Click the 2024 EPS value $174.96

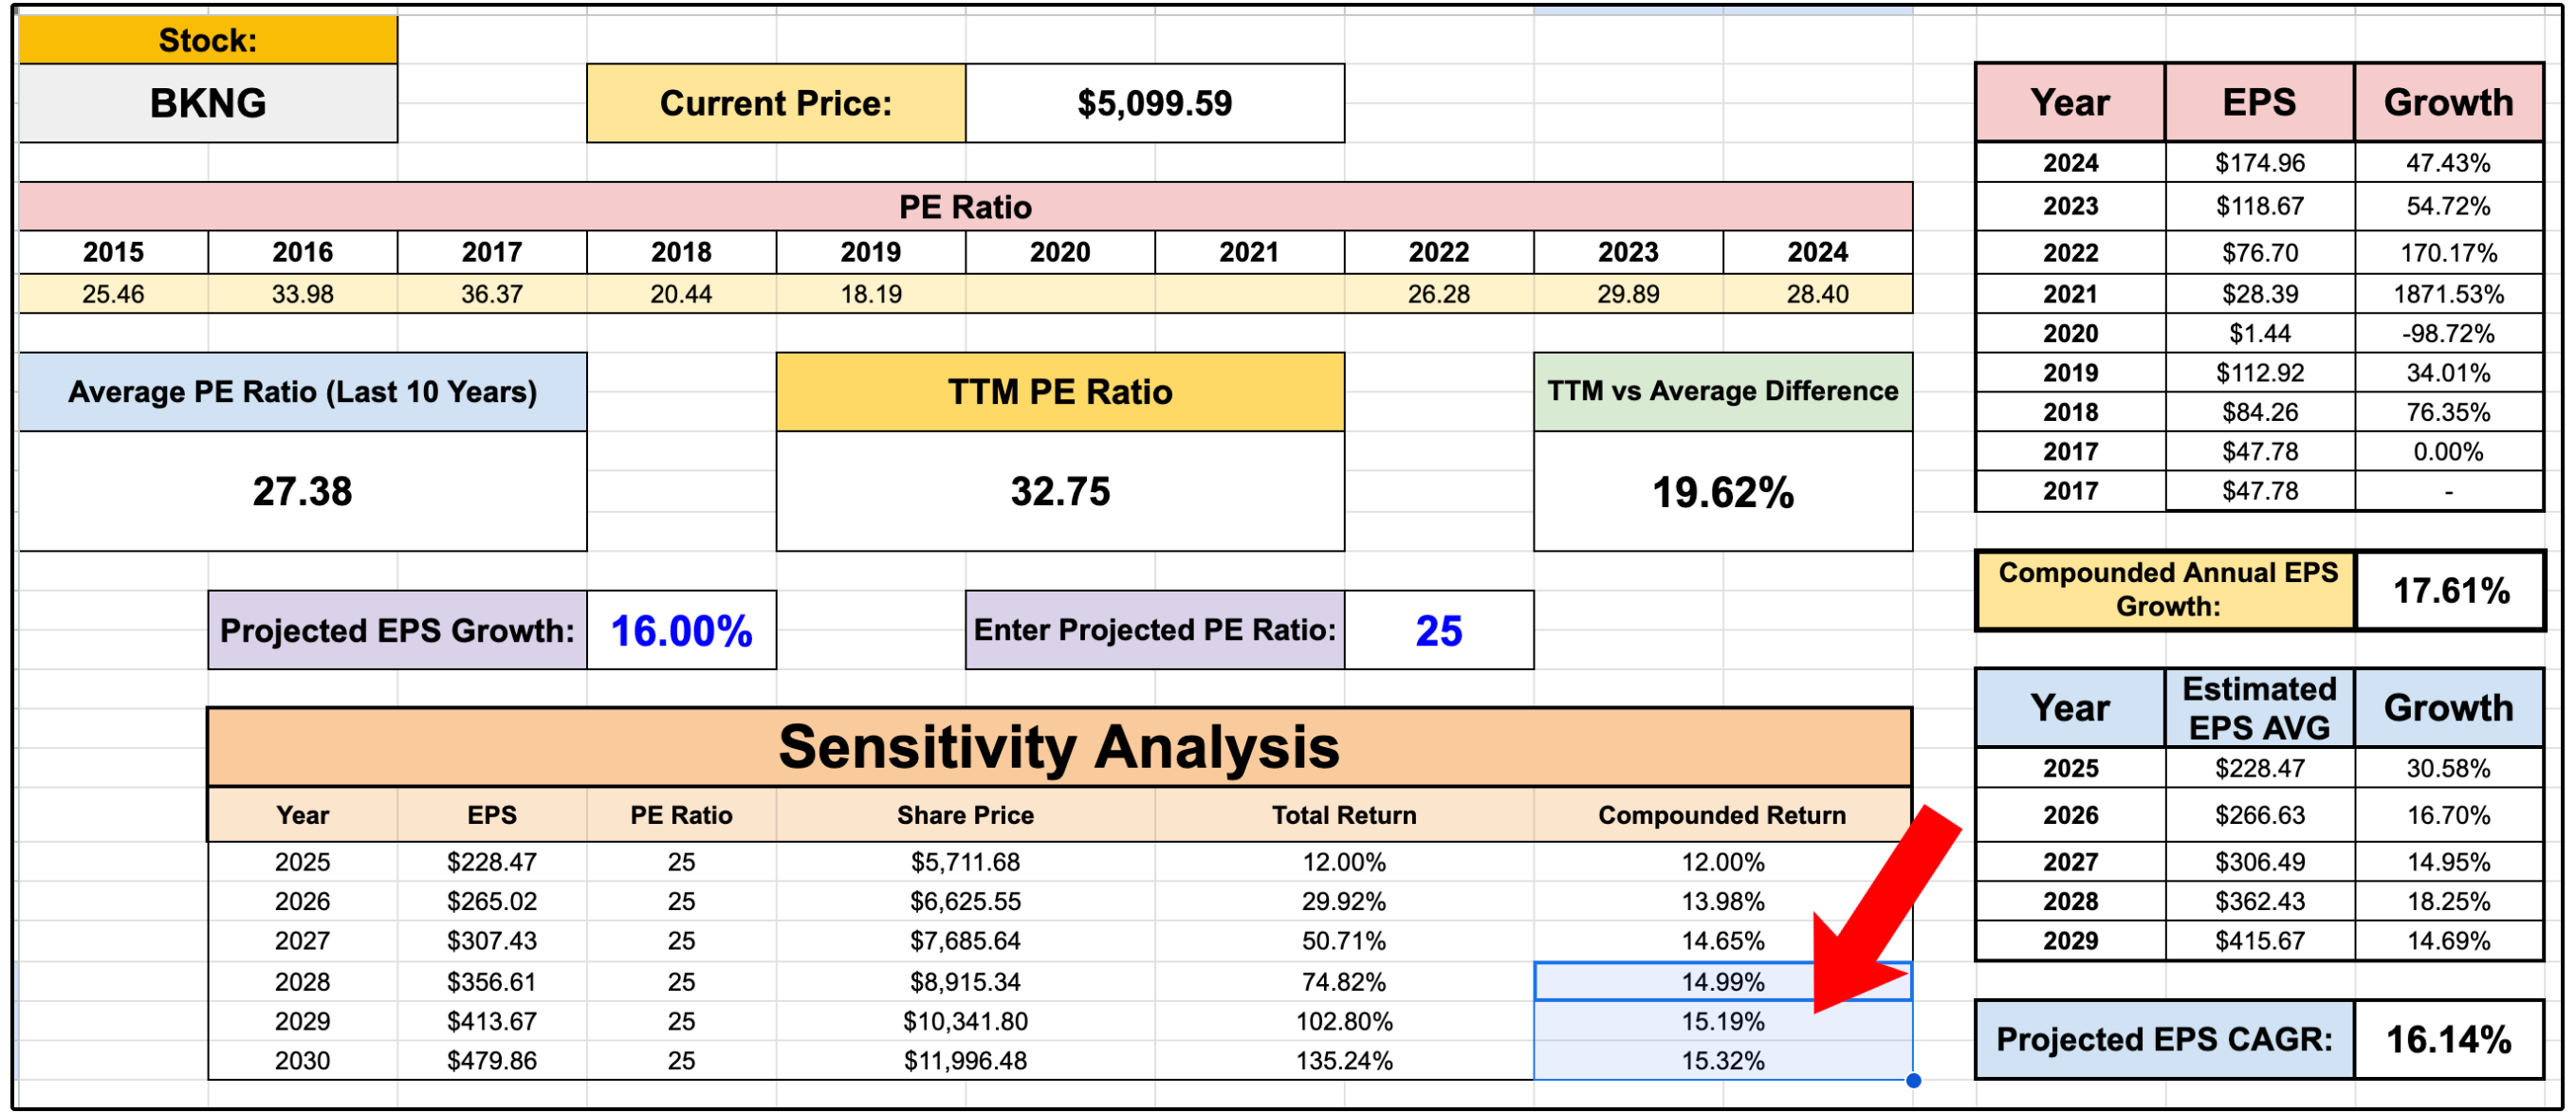pos(2259,163)
